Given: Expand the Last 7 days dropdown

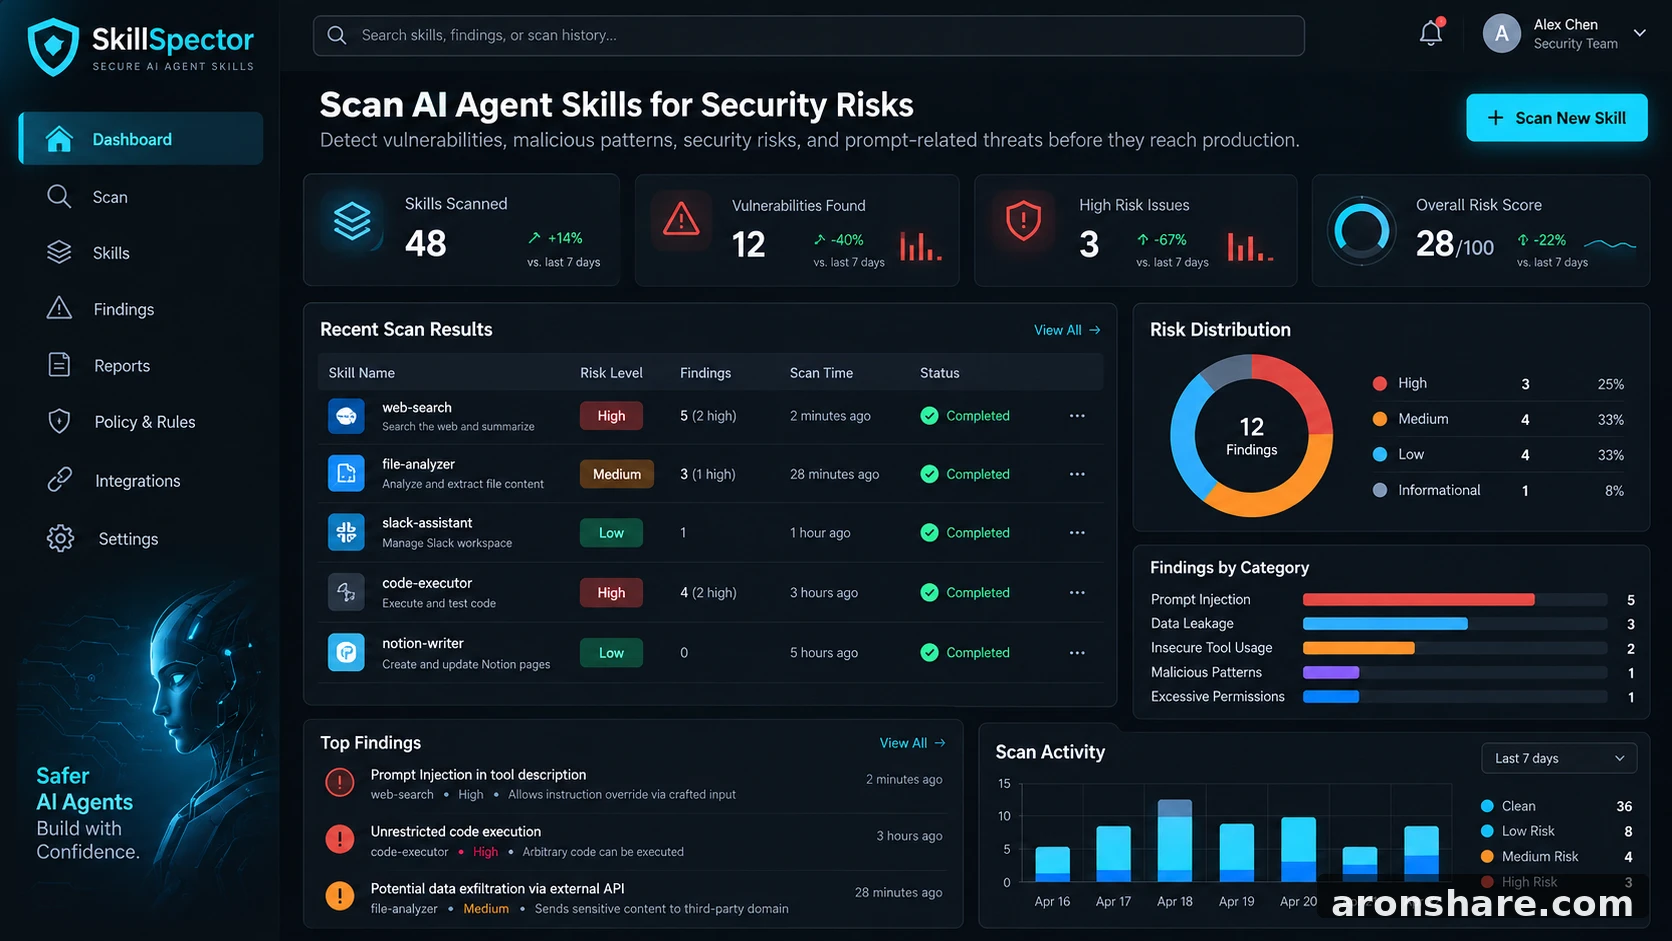Looking at the screenshot, I should pos(1558,758).
